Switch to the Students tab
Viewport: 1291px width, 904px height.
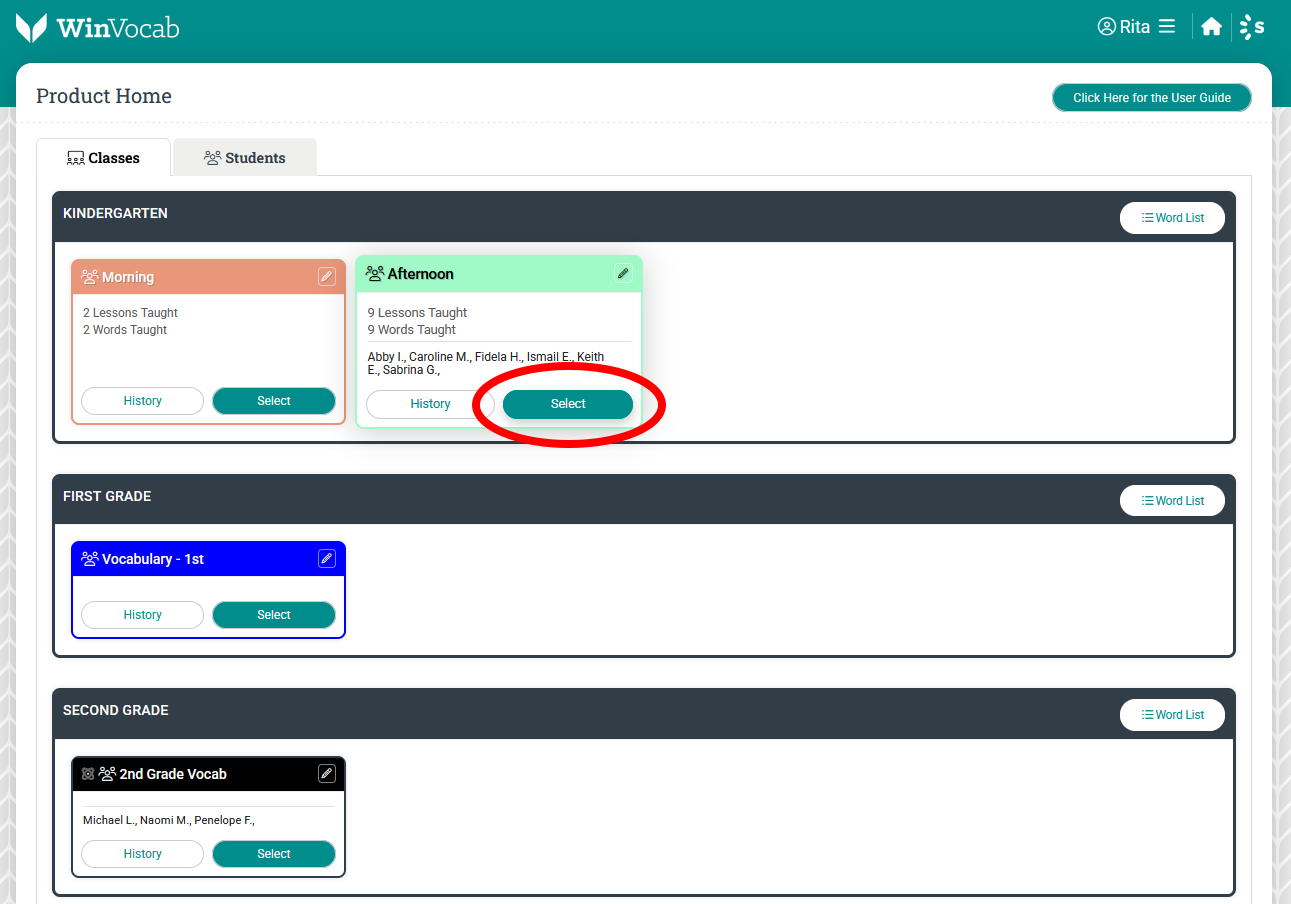click(245, 158)
